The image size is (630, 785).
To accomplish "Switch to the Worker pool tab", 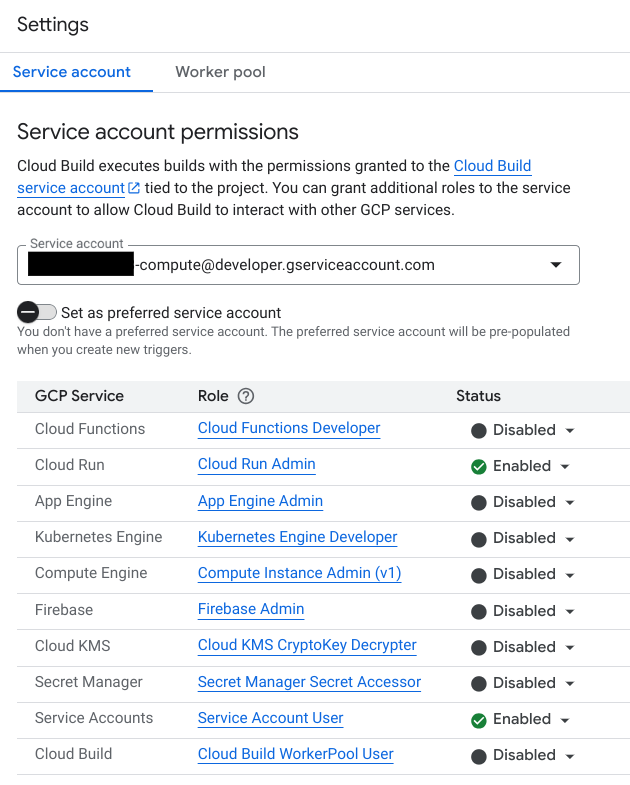I will (x=220, y=72).
